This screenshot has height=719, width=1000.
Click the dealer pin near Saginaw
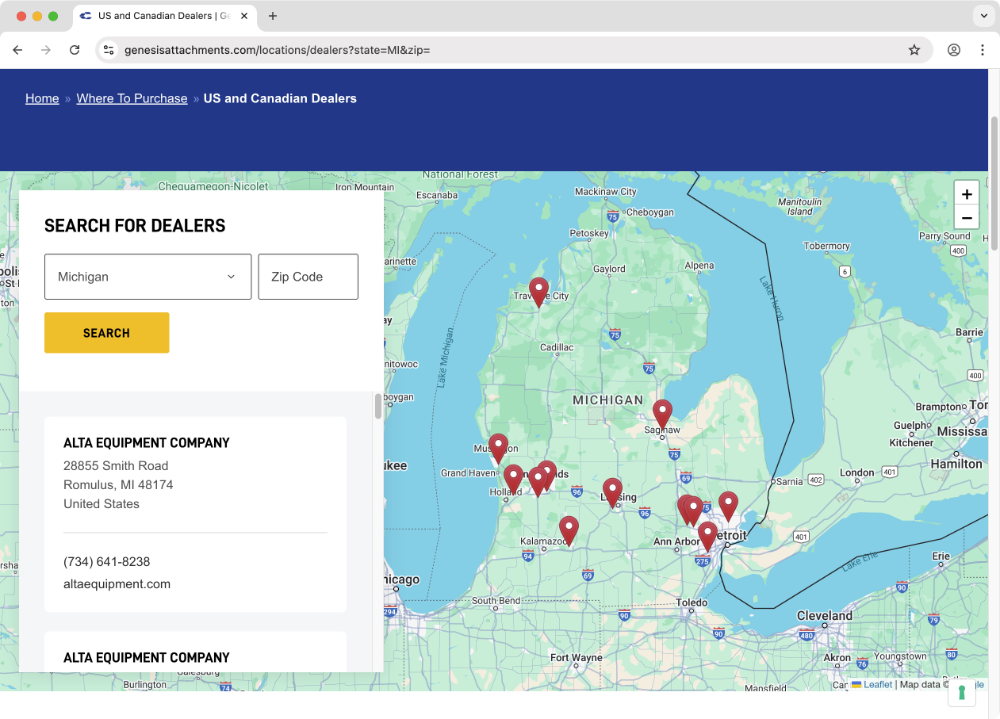pos(662,410)
